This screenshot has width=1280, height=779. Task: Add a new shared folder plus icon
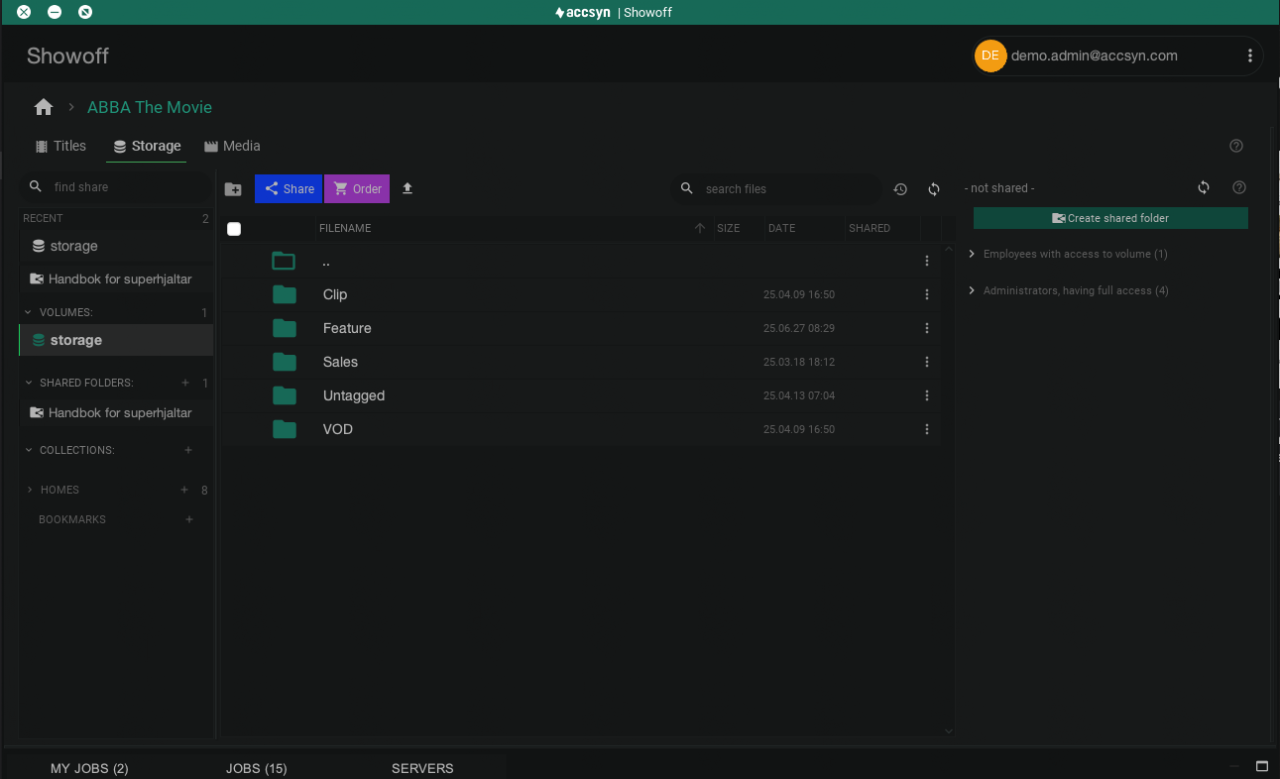click(x=184, y=383)
